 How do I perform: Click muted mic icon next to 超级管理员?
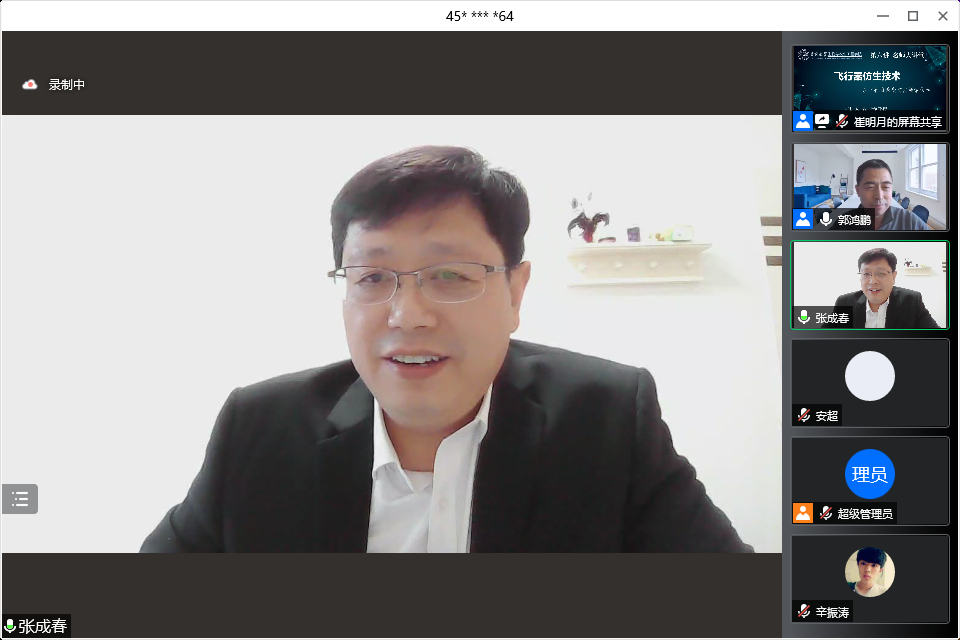pyautogui.click(x=826, y=513)
